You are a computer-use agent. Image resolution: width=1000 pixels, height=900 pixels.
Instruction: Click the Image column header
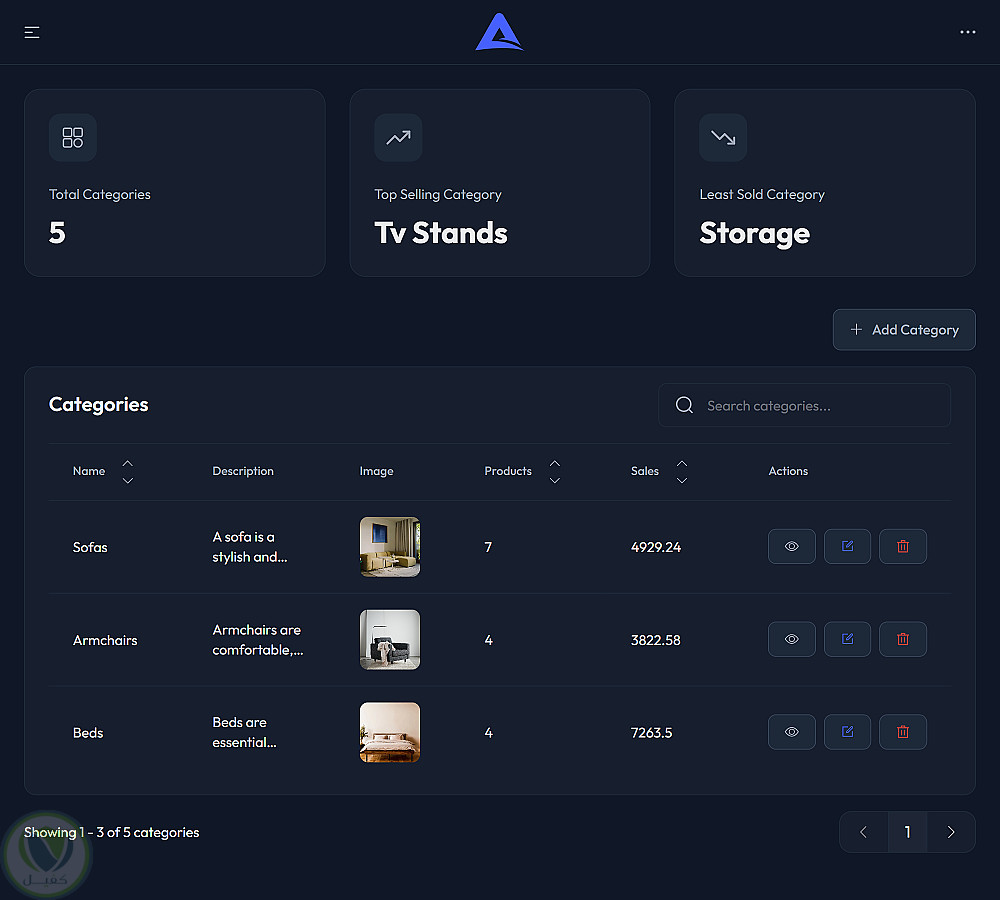tap(376, 471)
